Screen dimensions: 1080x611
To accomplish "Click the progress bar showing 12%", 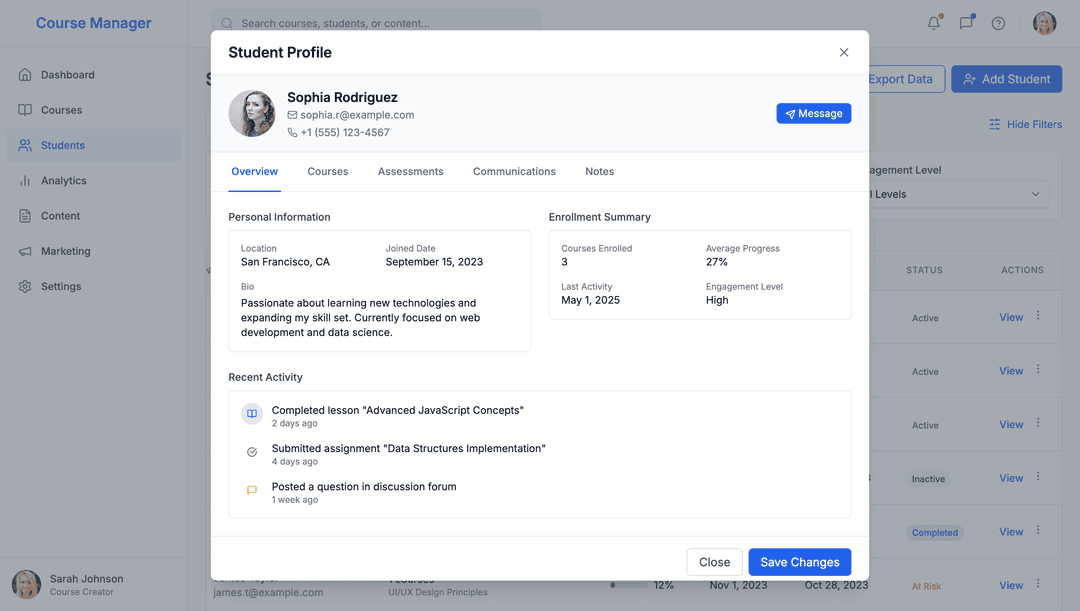I will pyautogui.click(x=628, y=585).
